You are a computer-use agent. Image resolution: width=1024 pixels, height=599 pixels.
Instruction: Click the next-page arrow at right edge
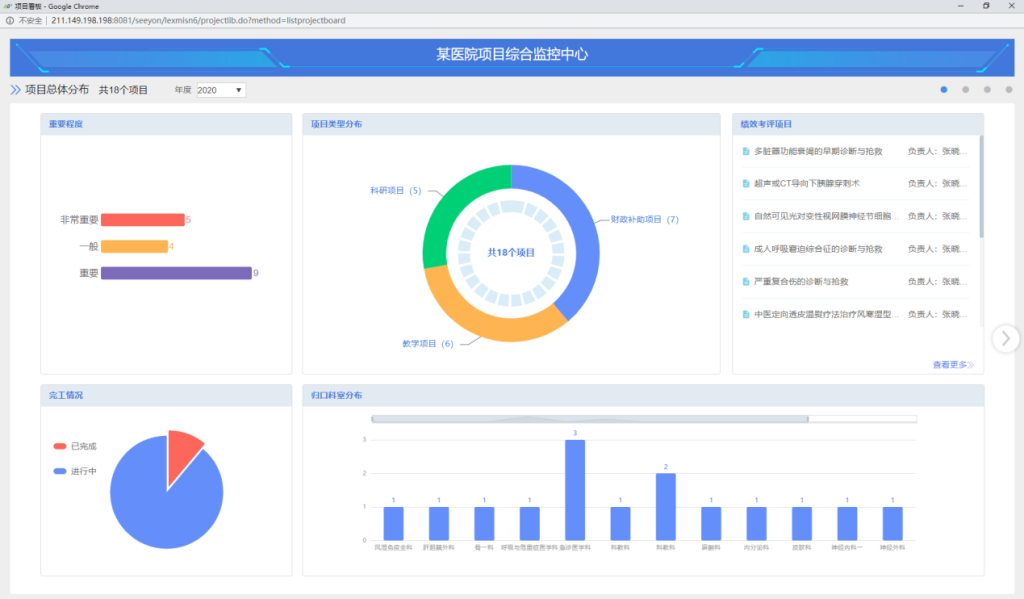(1005, 339)
